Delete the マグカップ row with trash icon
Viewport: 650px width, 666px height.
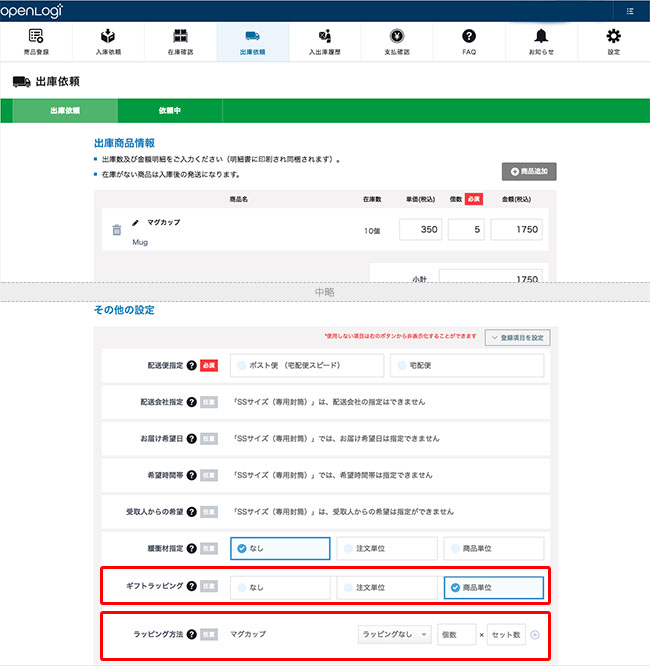[117, 230]
